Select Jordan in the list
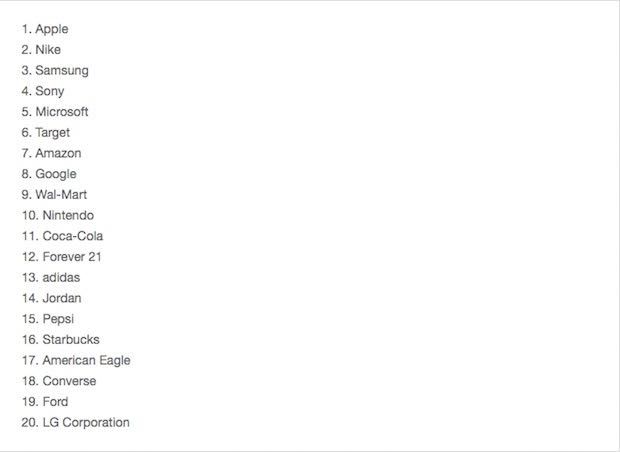The height and width of the screenshot is (452, 620). click(x=51, y=298)
